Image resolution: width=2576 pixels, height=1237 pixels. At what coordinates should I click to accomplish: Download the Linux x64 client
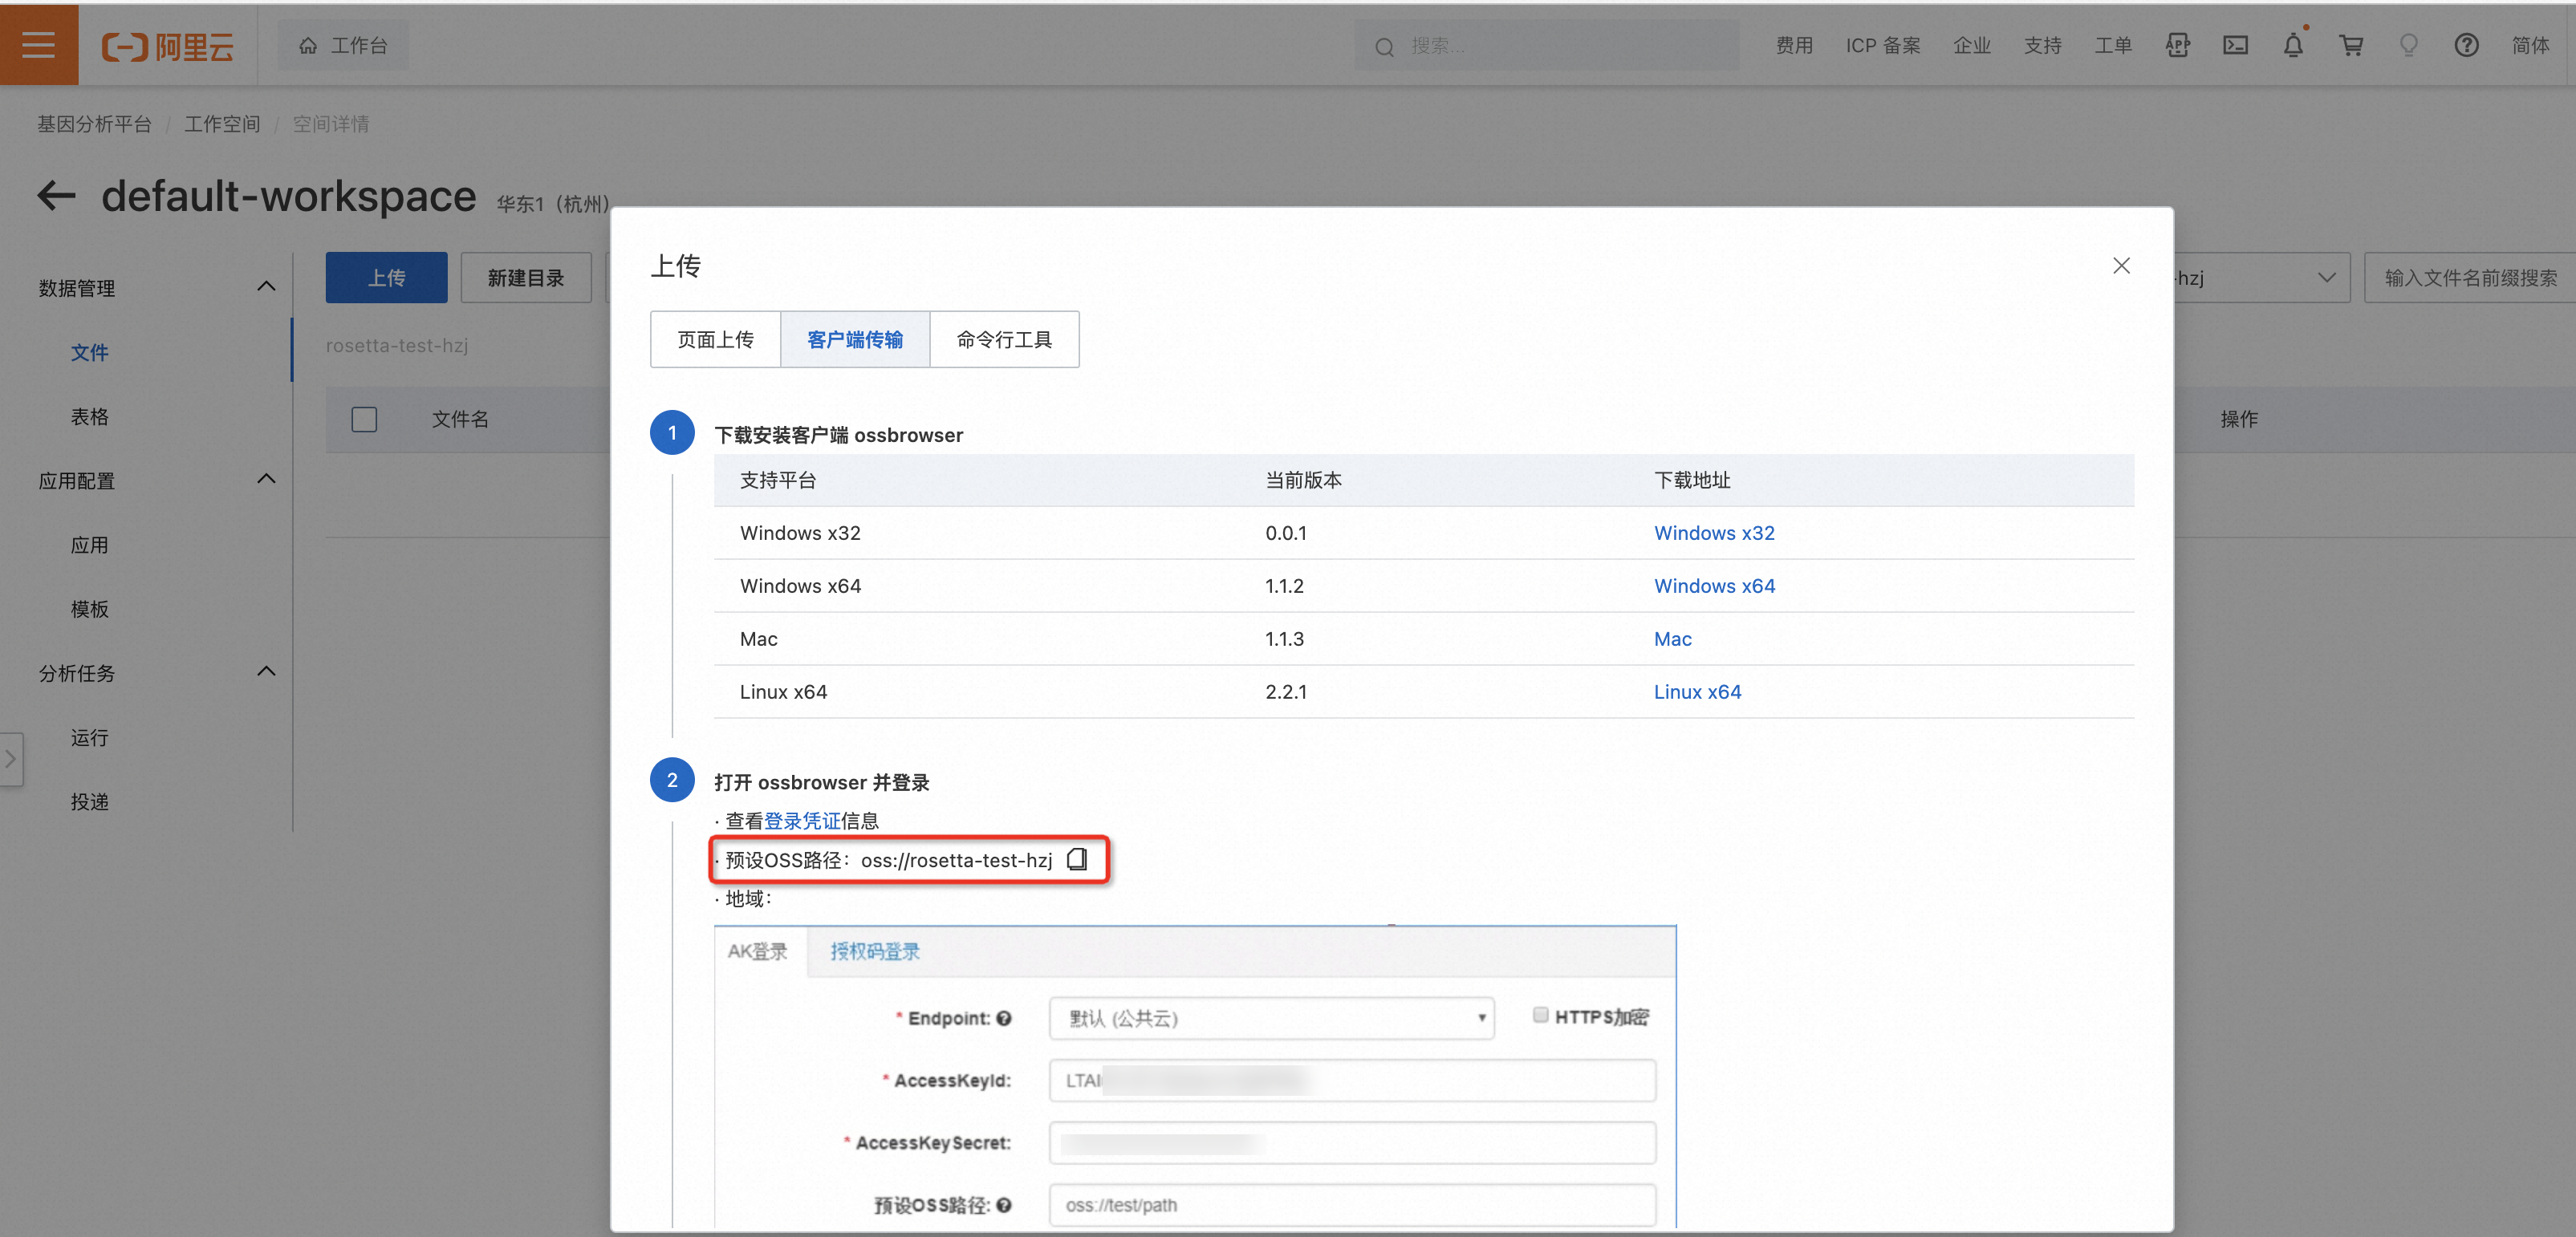click(x=1697, y=691)
